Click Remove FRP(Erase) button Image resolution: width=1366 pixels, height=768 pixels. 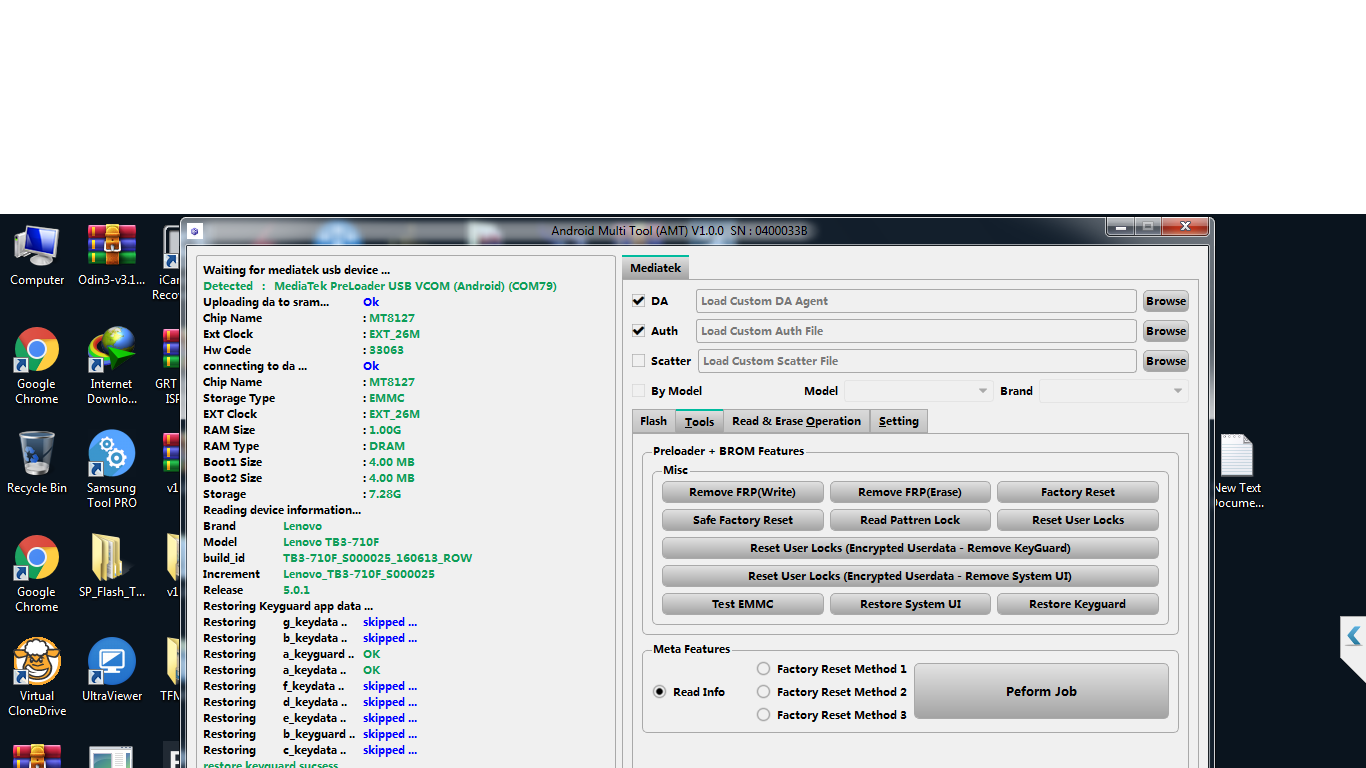click(x=910, y=492)
